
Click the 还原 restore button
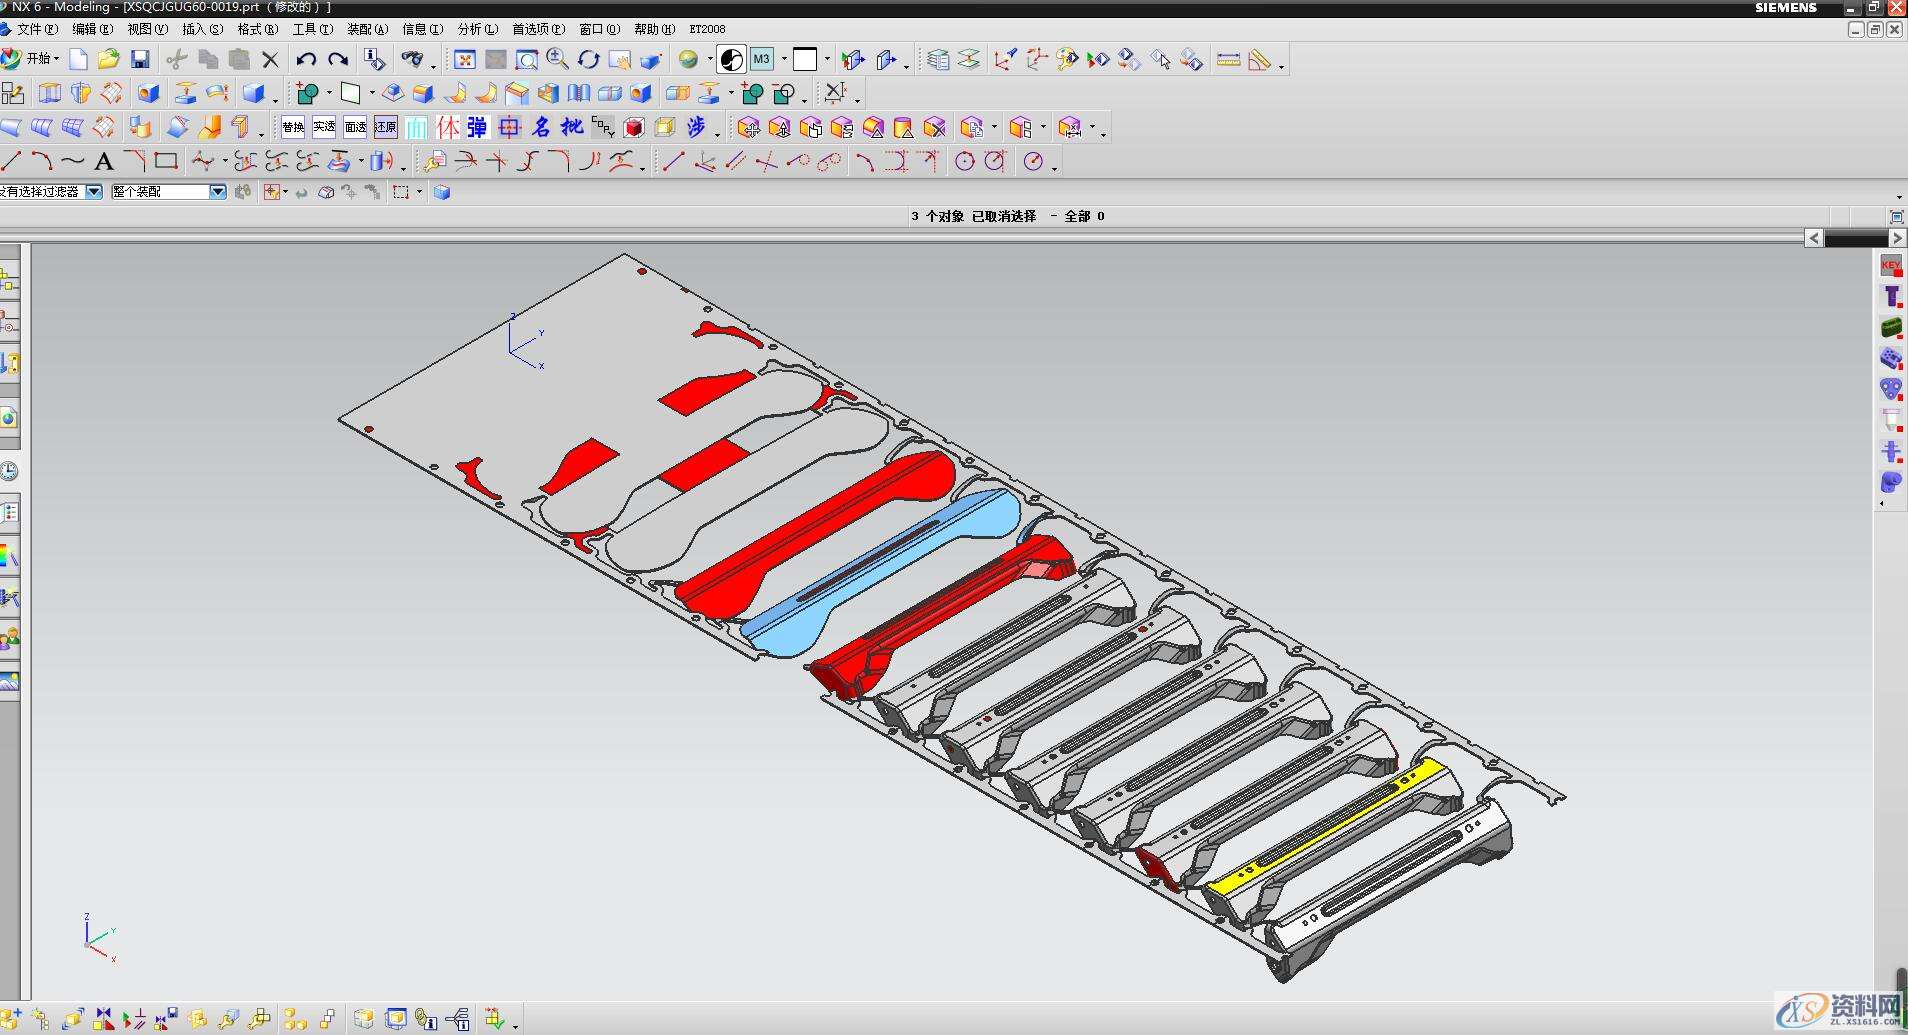pyautogui.click(x=386, y=127)
